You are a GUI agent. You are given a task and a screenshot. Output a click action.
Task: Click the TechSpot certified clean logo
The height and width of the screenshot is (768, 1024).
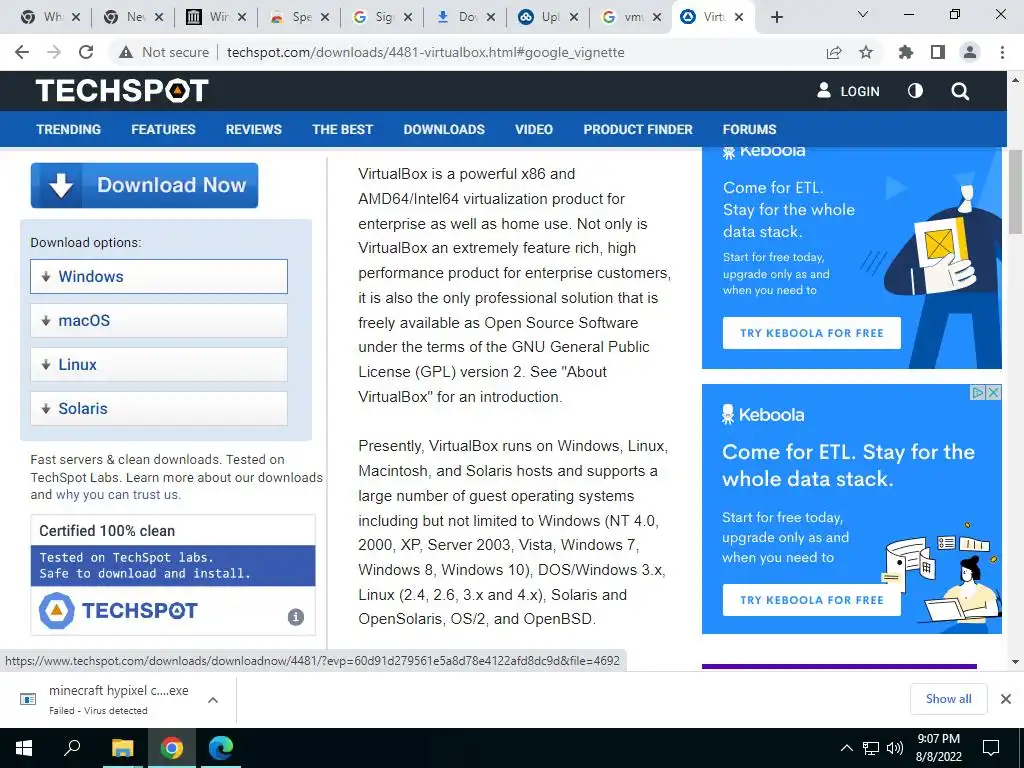pos(118,611)
